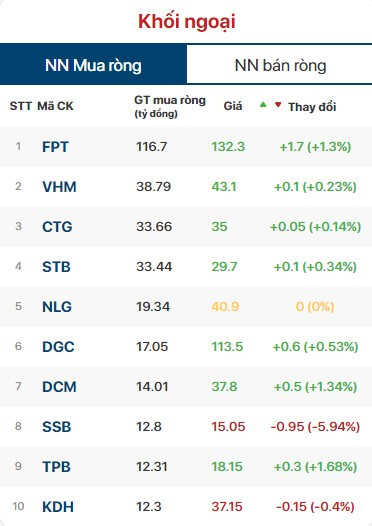Click the Mã CK column header
The image size is (372, 526).
click(x=55, y=106)
